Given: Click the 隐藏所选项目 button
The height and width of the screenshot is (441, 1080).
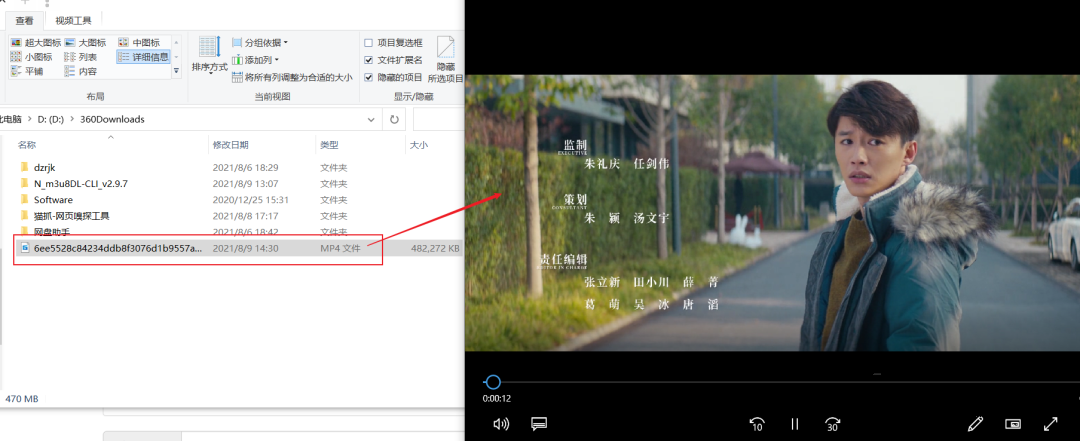Looking at the screenshot, I should click(x=446, y=59).
